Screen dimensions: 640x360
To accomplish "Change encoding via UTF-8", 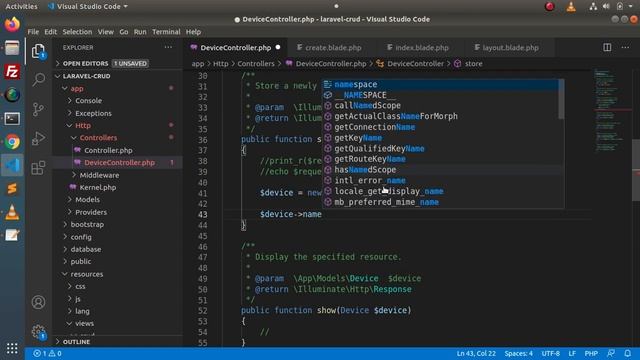I will point(550,353).
